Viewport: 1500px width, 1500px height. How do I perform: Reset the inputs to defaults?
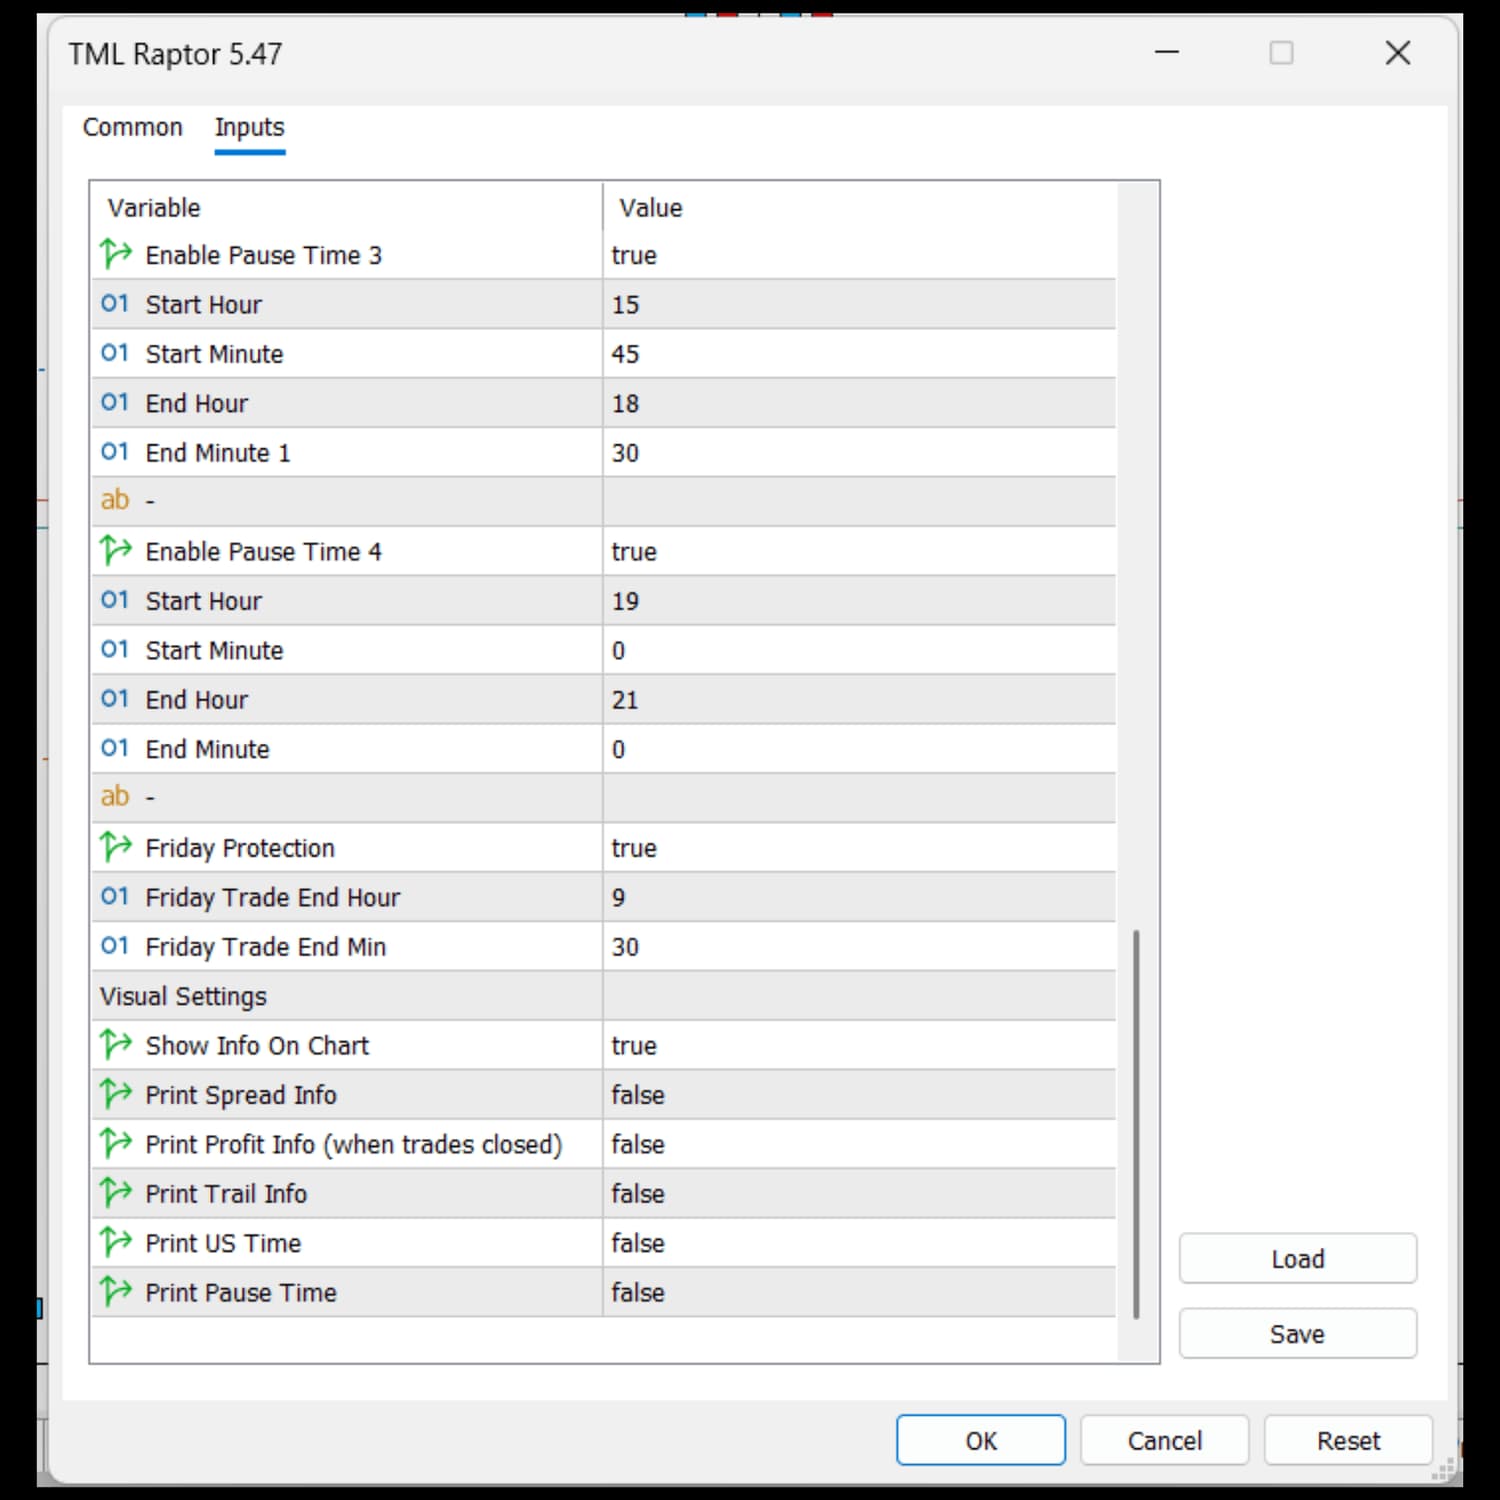(1349, 1441)
